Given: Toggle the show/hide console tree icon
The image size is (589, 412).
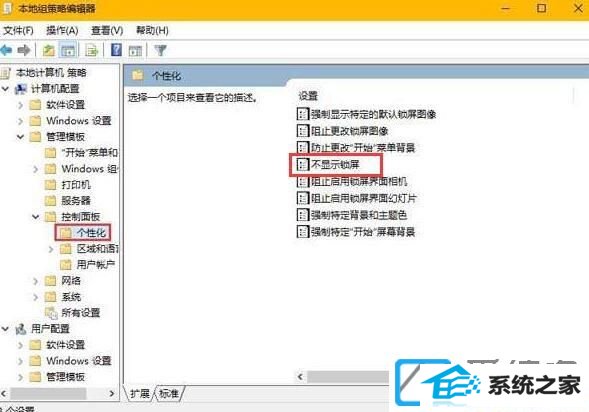Looking at the screenshot, I should pyautogui.click(x=68, y=50).
